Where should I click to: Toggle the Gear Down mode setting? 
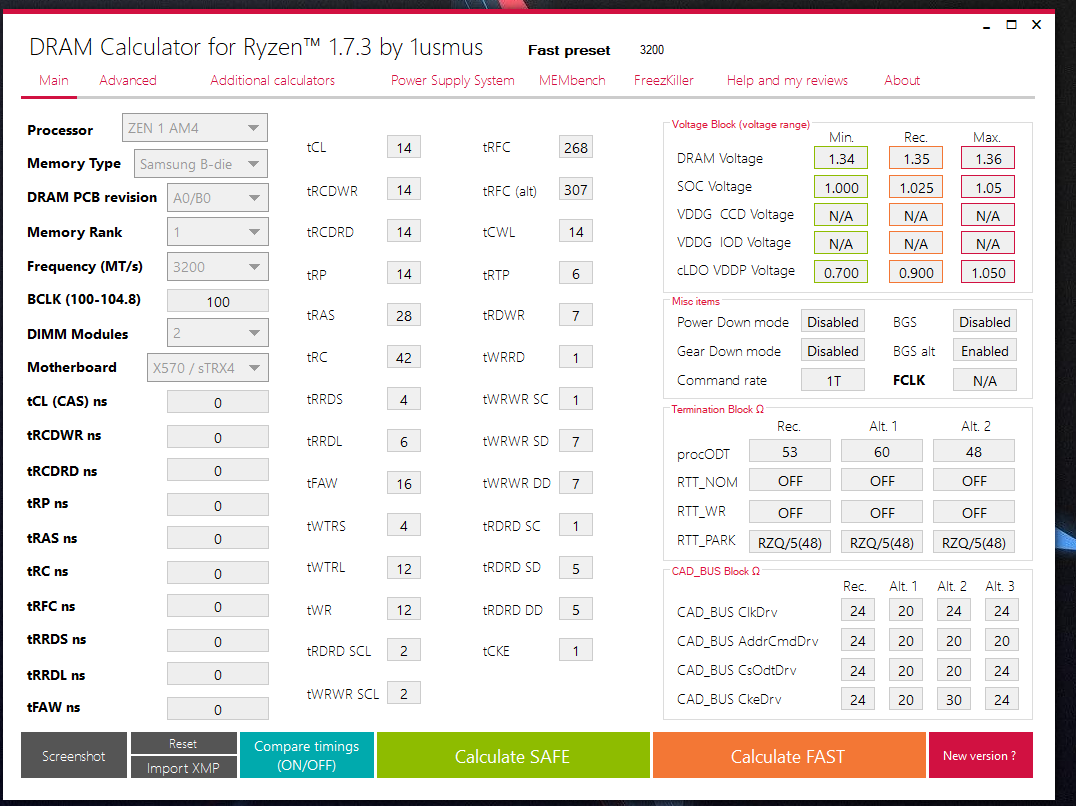833,350
